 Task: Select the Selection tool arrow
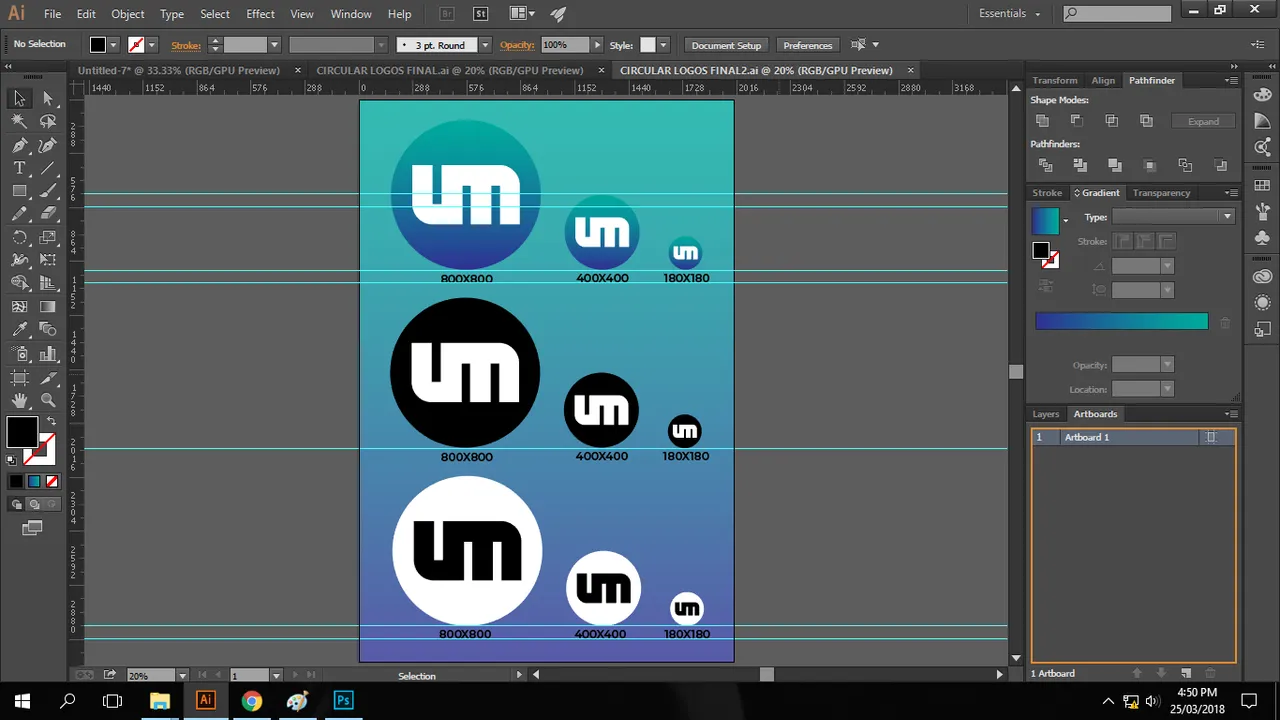click(x=19, y=98)
